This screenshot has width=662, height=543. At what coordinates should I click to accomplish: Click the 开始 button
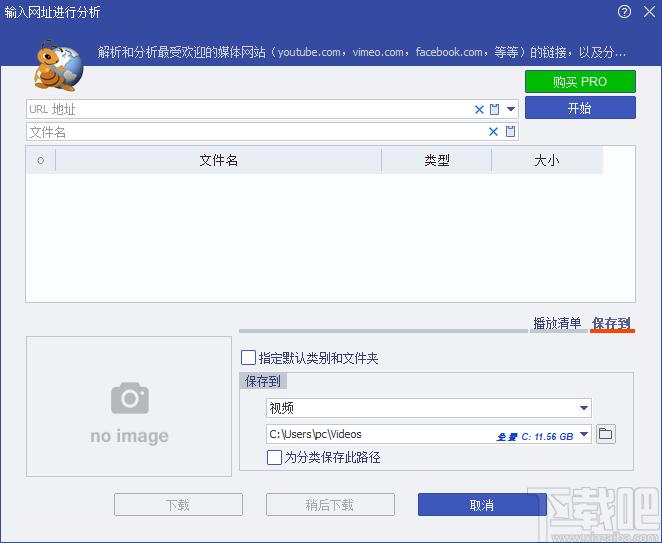pyautogui.click(x=580, y=108)
